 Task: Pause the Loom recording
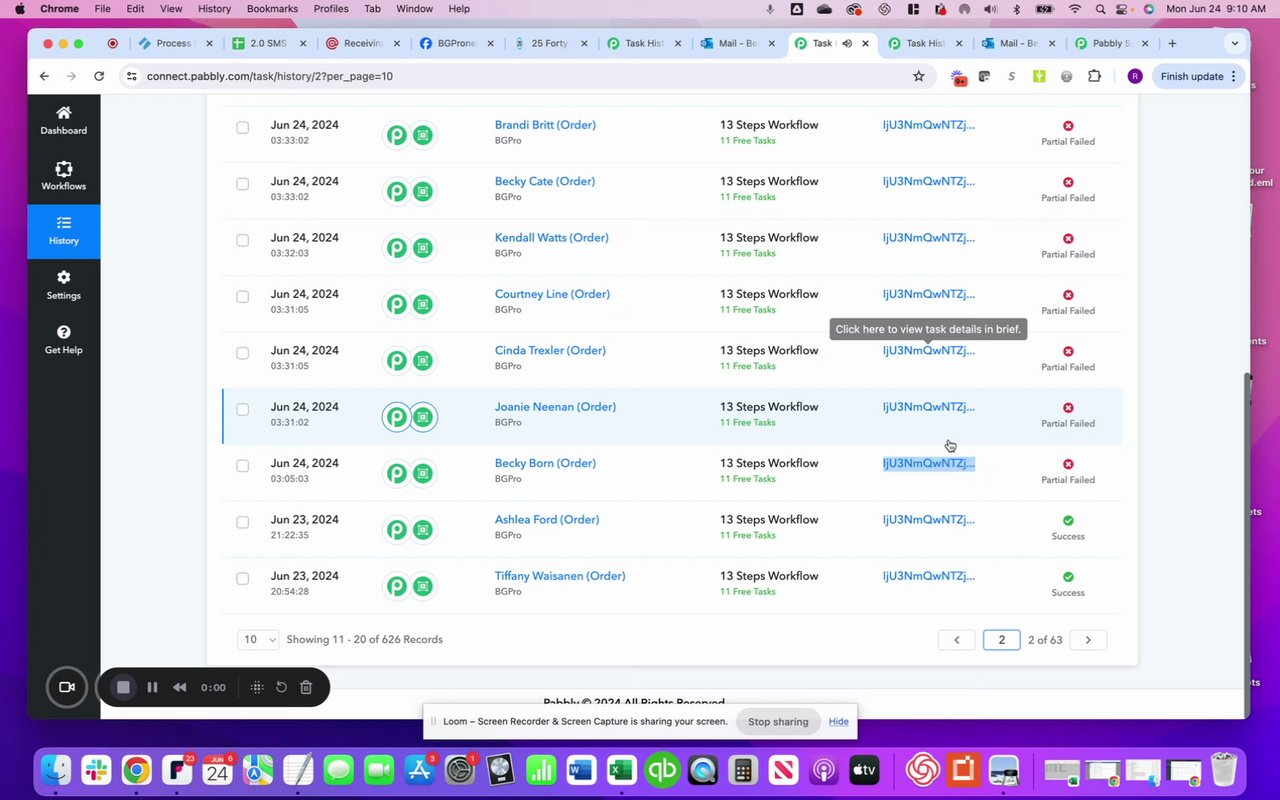152,687
